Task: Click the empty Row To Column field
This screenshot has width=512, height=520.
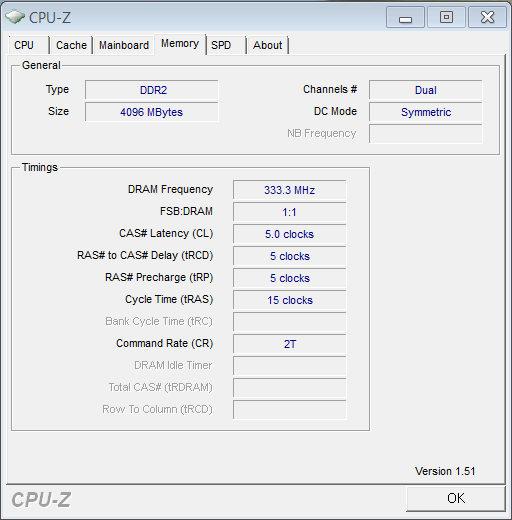Action: tap(290, 410)
